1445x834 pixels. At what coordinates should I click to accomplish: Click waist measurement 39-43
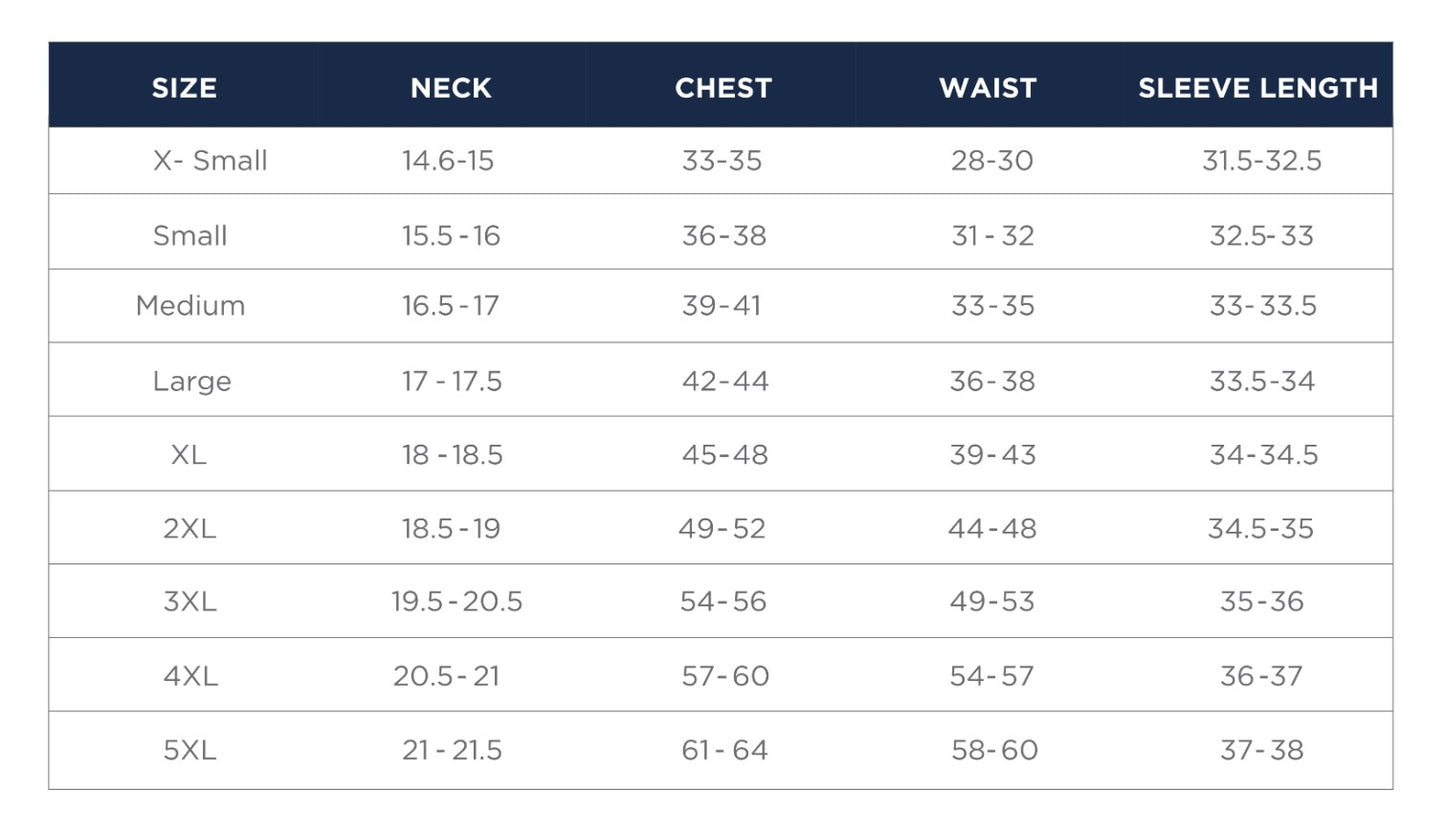993,455
